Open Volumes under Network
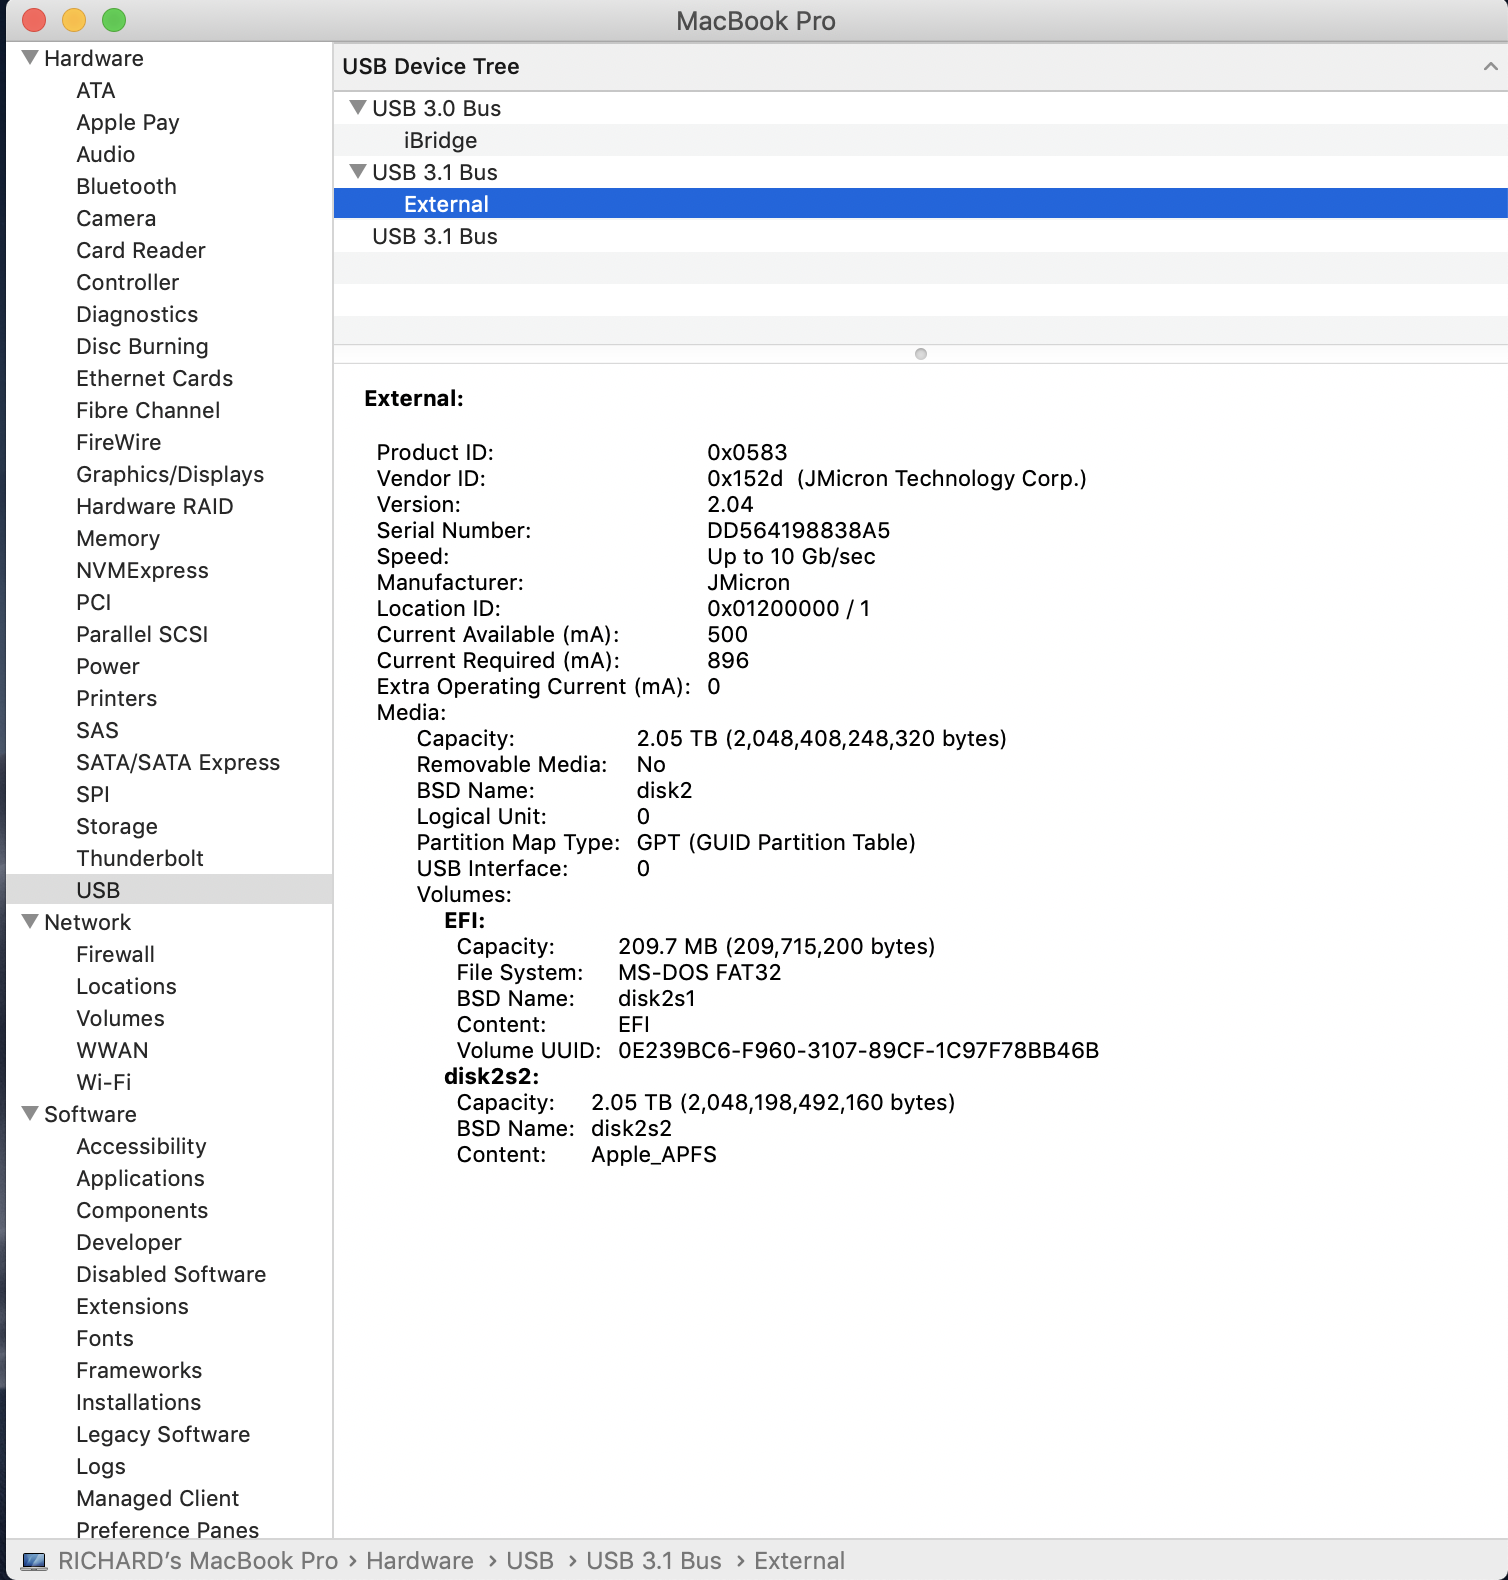 (121, 1018)
